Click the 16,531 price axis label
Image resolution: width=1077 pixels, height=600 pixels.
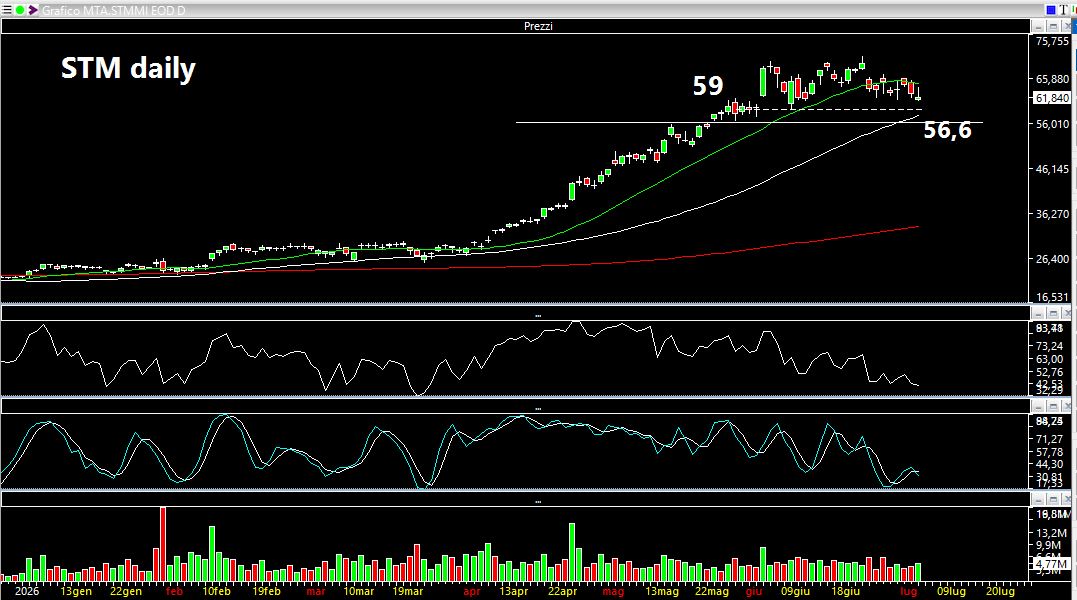point(1052,297)
